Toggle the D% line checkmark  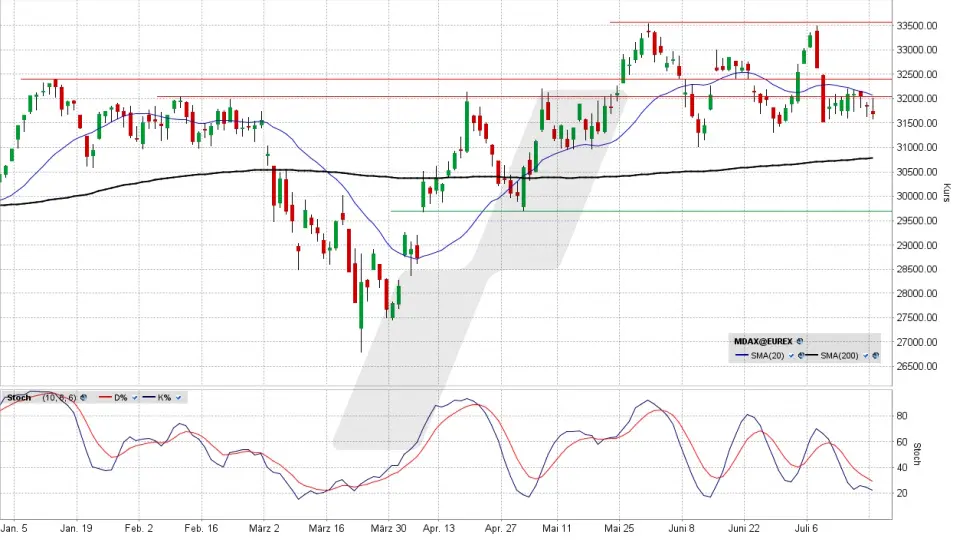[135, 397]
